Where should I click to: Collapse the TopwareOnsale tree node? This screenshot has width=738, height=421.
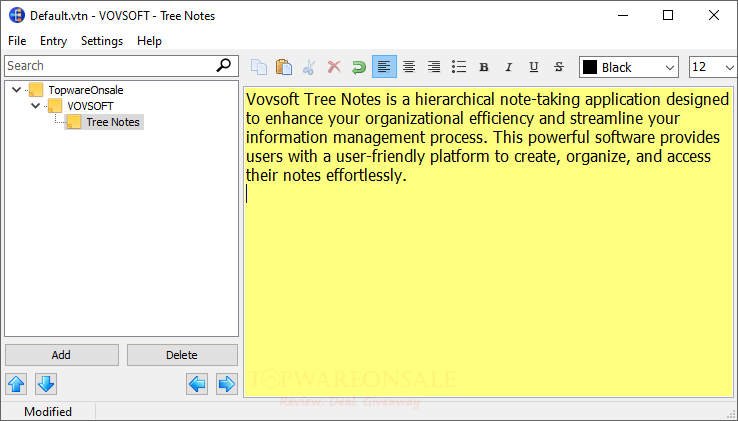pyautogui.click(x=16, y=89)
